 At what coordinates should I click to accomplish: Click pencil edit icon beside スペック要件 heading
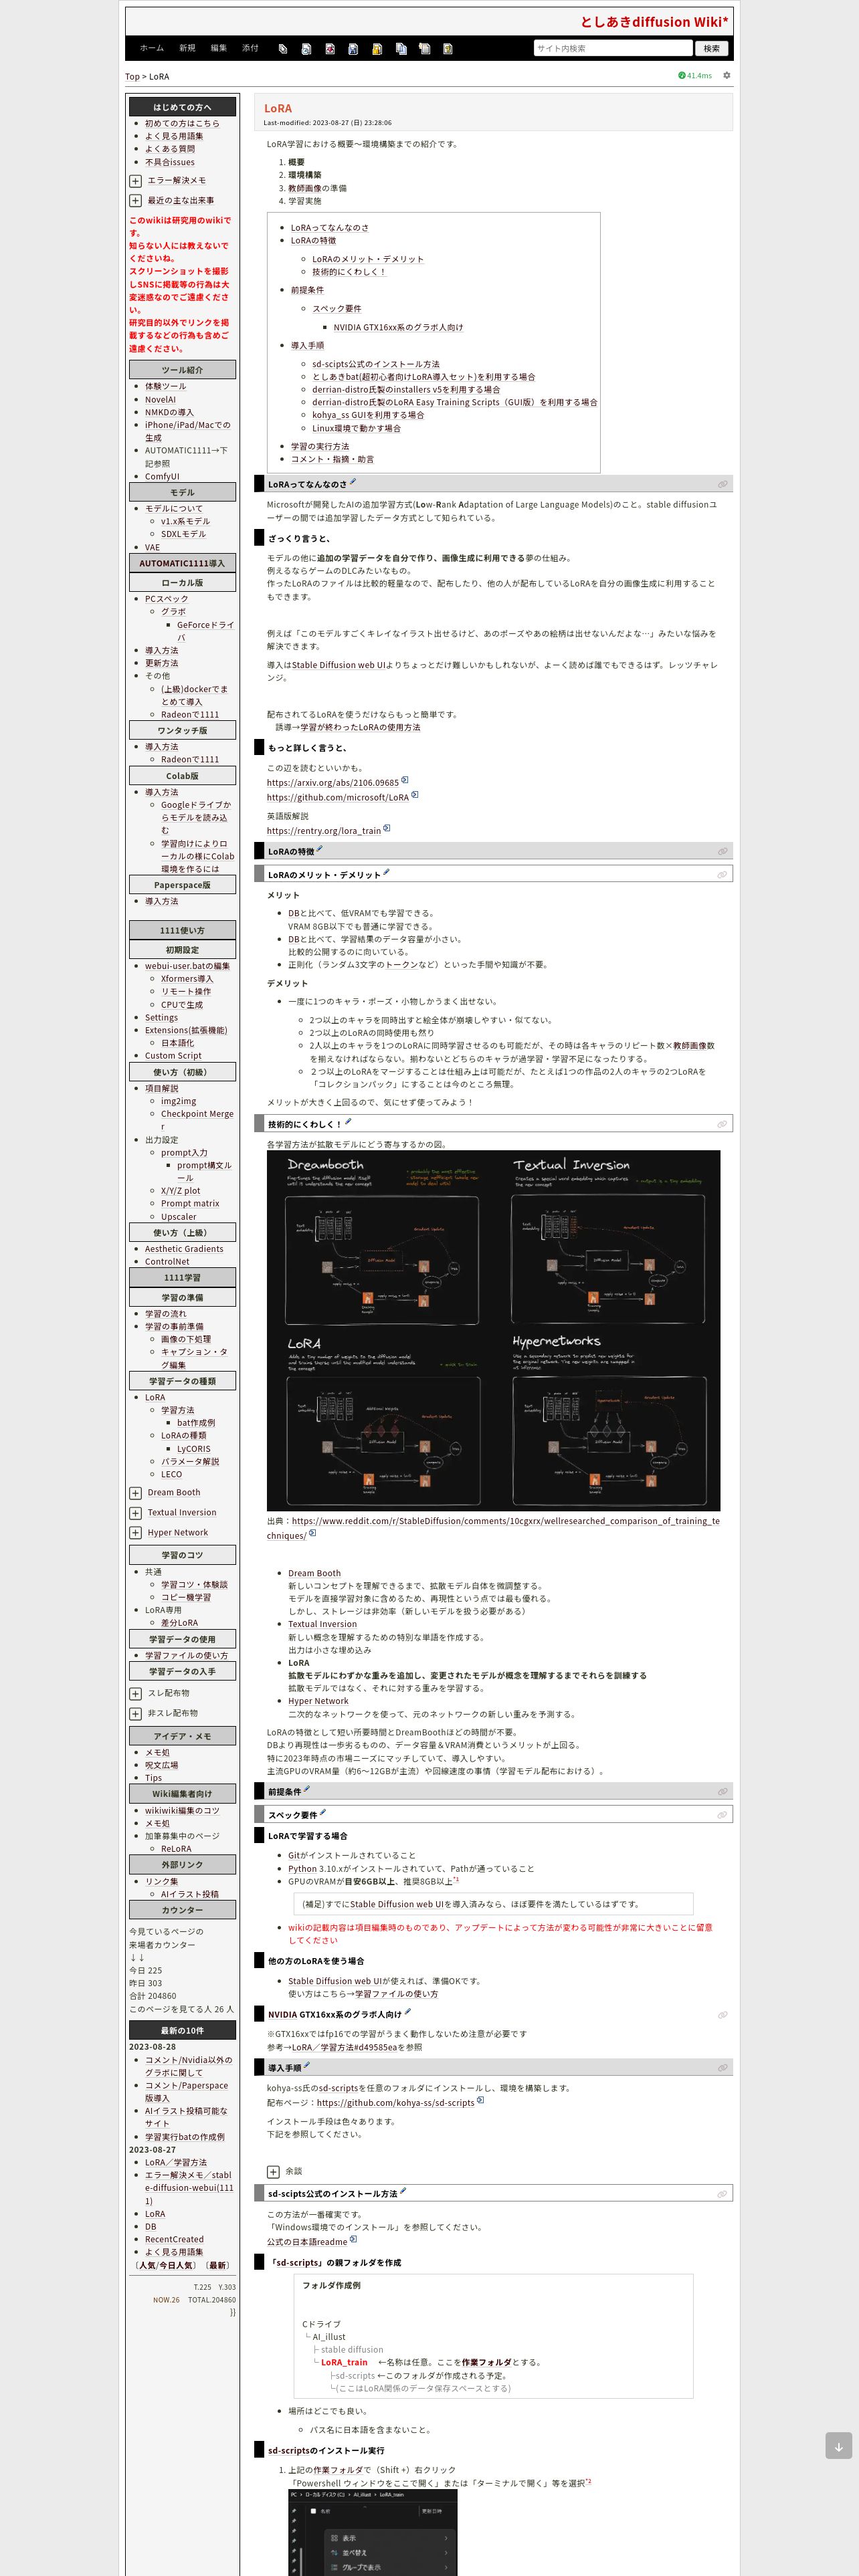pos(323,1812)
